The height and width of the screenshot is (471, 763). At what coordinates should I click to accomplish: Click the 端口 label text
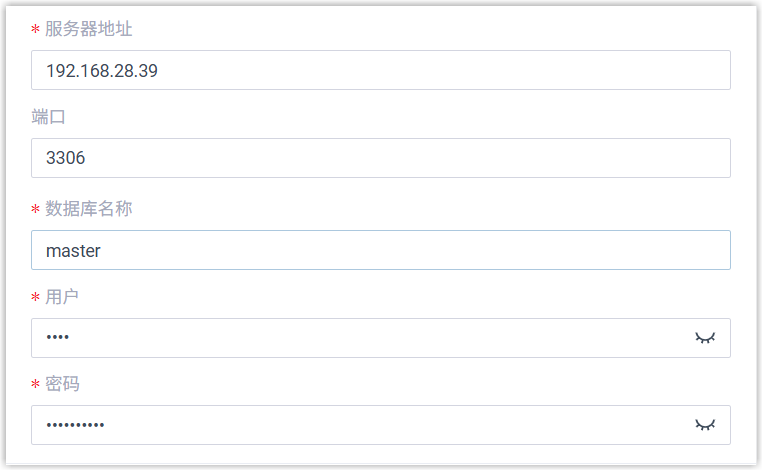tap(48, 117)
